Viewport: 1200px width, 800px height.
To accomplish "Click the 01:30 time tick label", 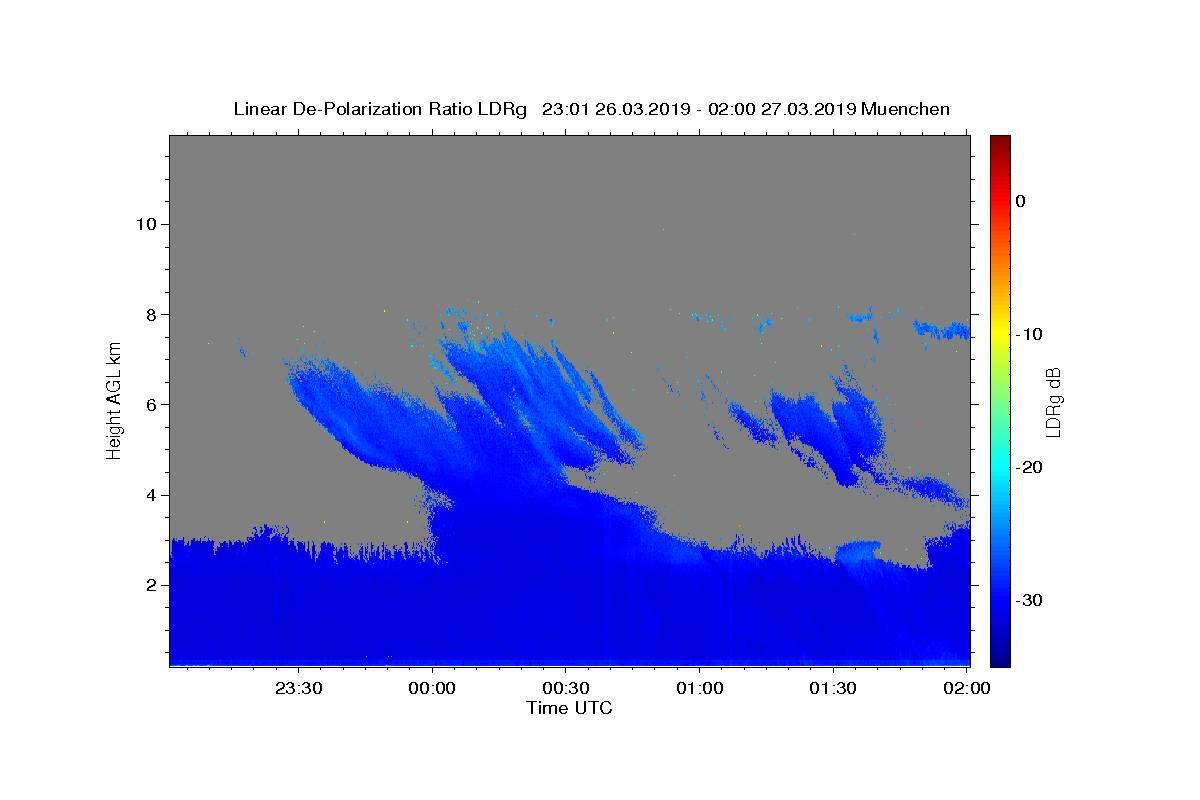I will tap(833, 688).
